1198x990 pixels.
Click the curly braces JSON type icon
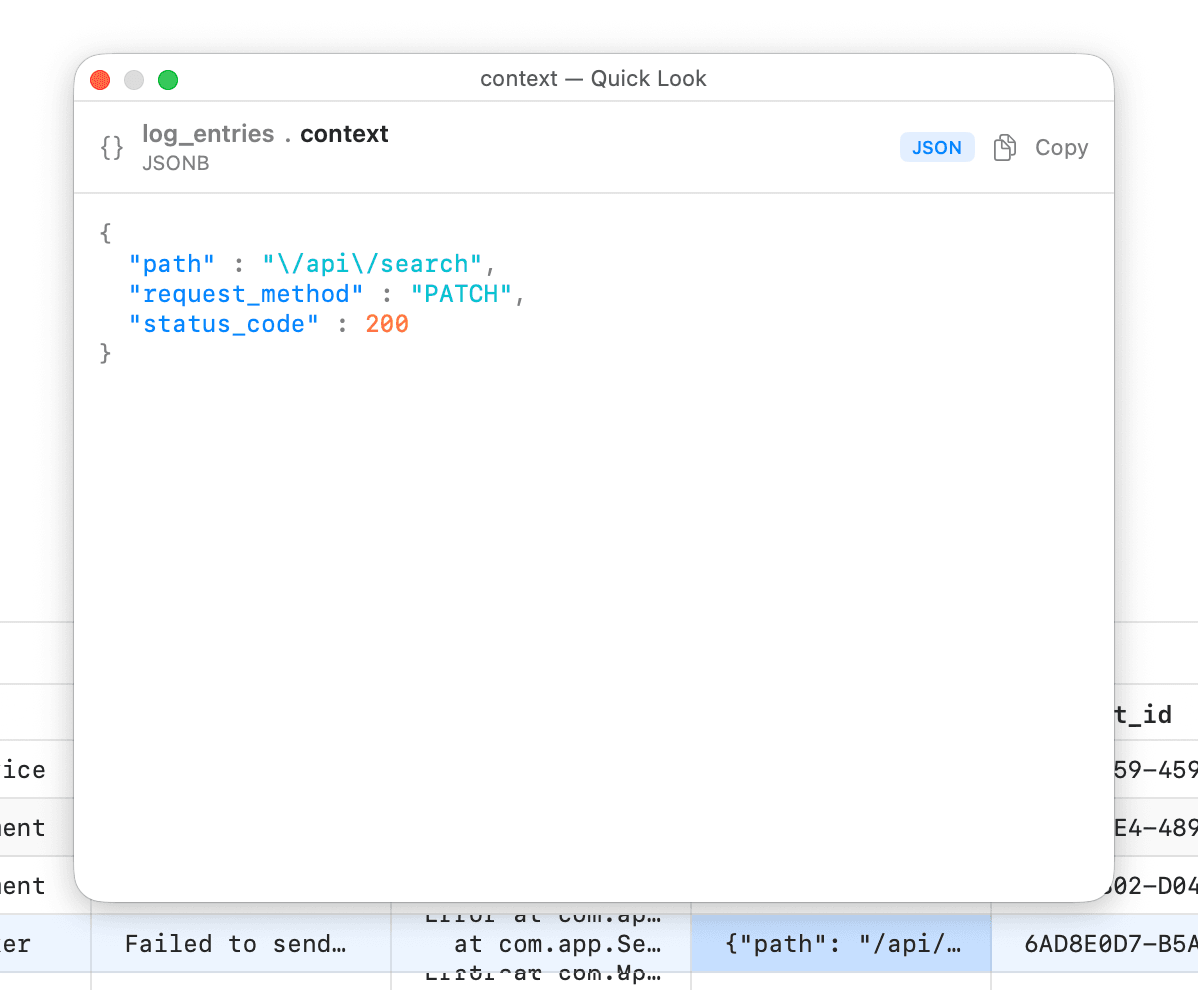pos(112,148)
